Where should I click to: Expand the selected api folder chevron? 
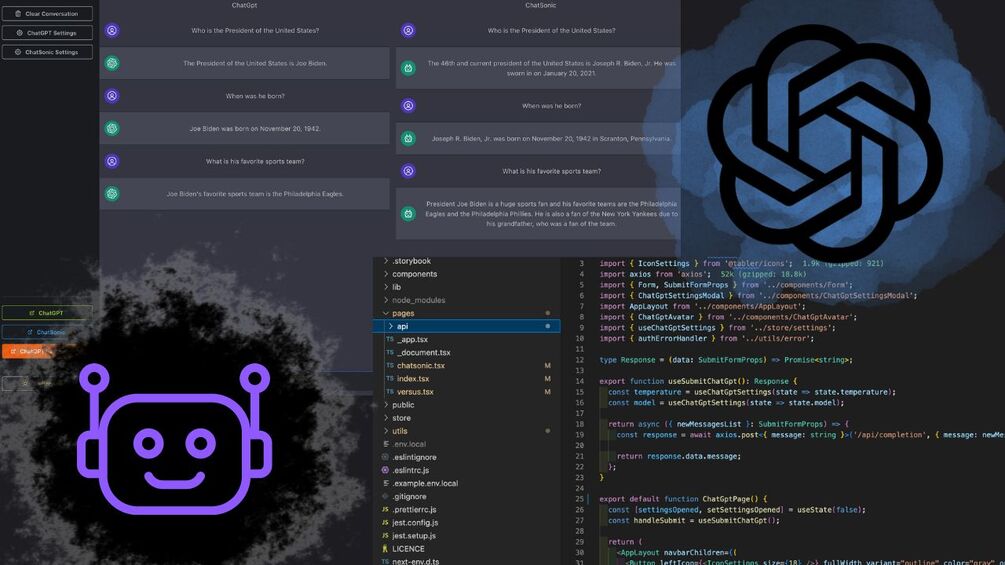pos(391,326)
